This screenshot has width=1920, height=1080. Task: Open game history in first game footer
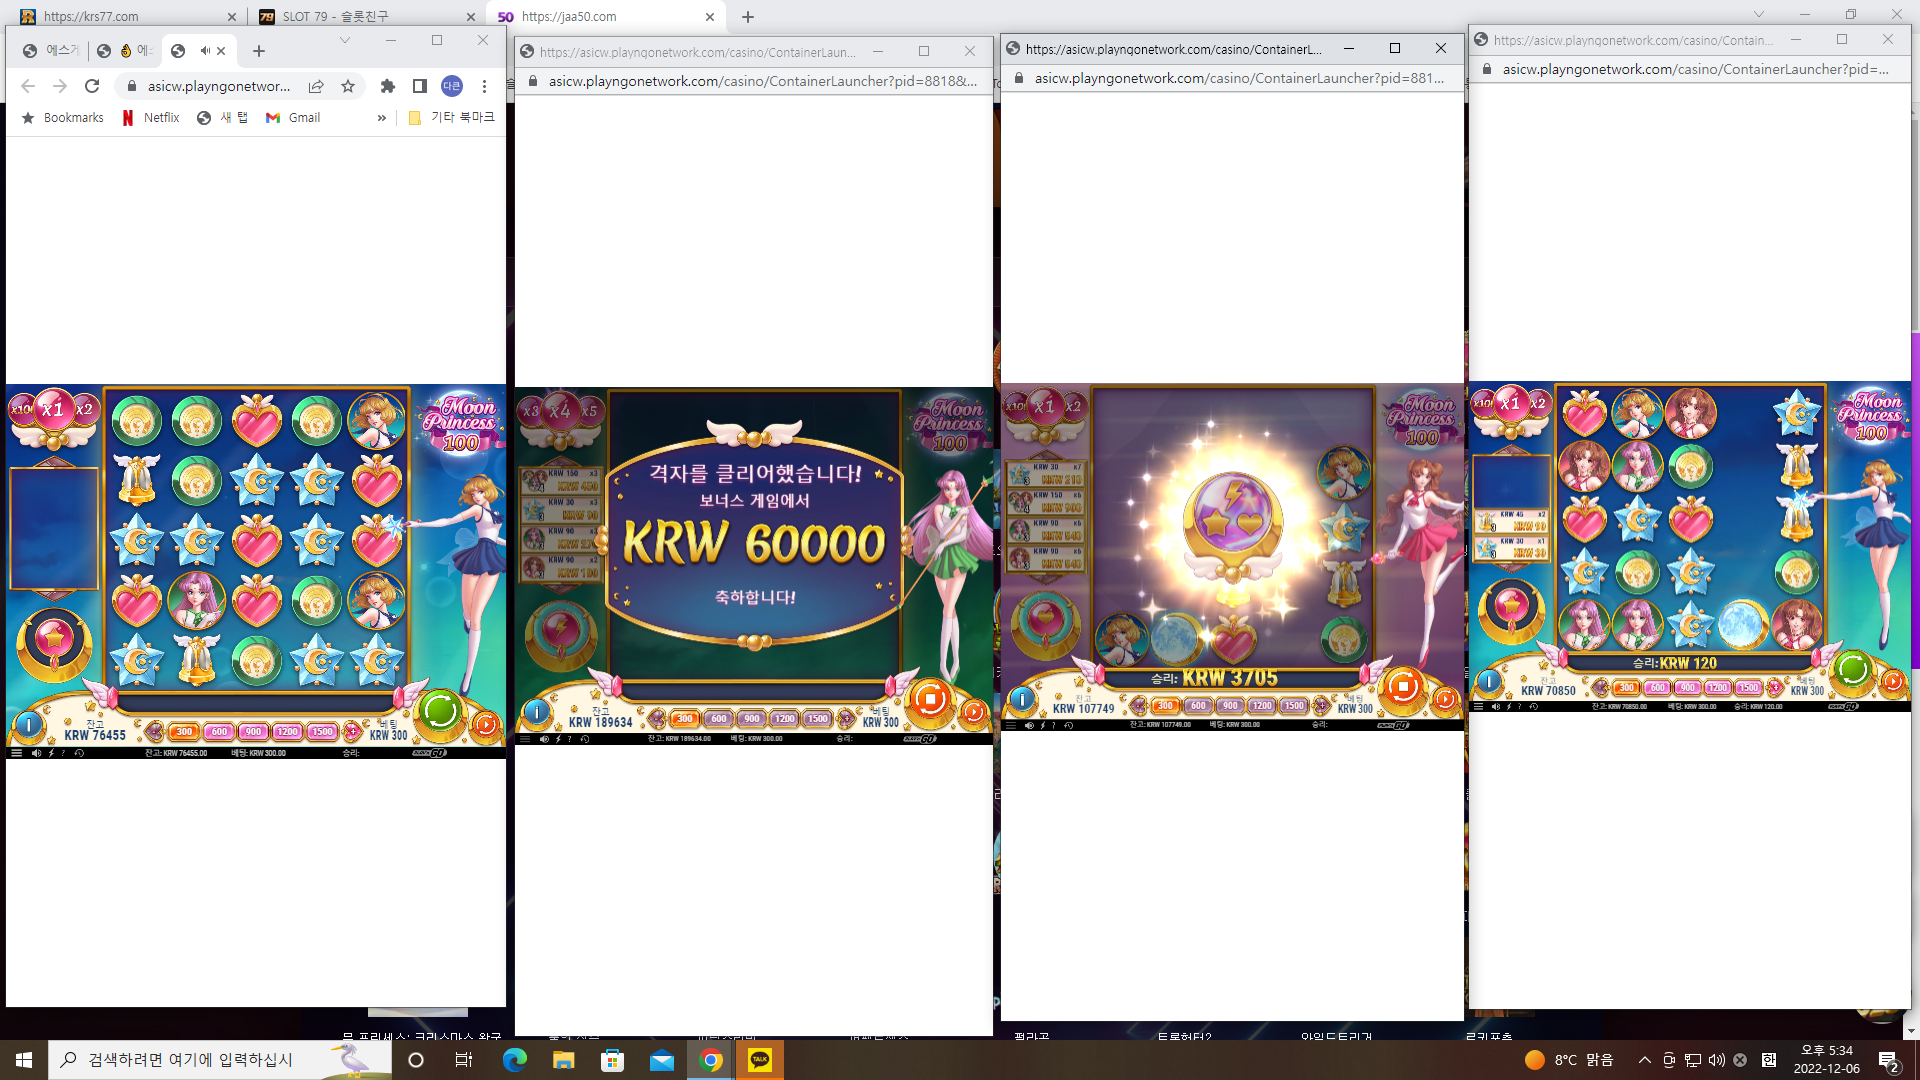(79, 753)
